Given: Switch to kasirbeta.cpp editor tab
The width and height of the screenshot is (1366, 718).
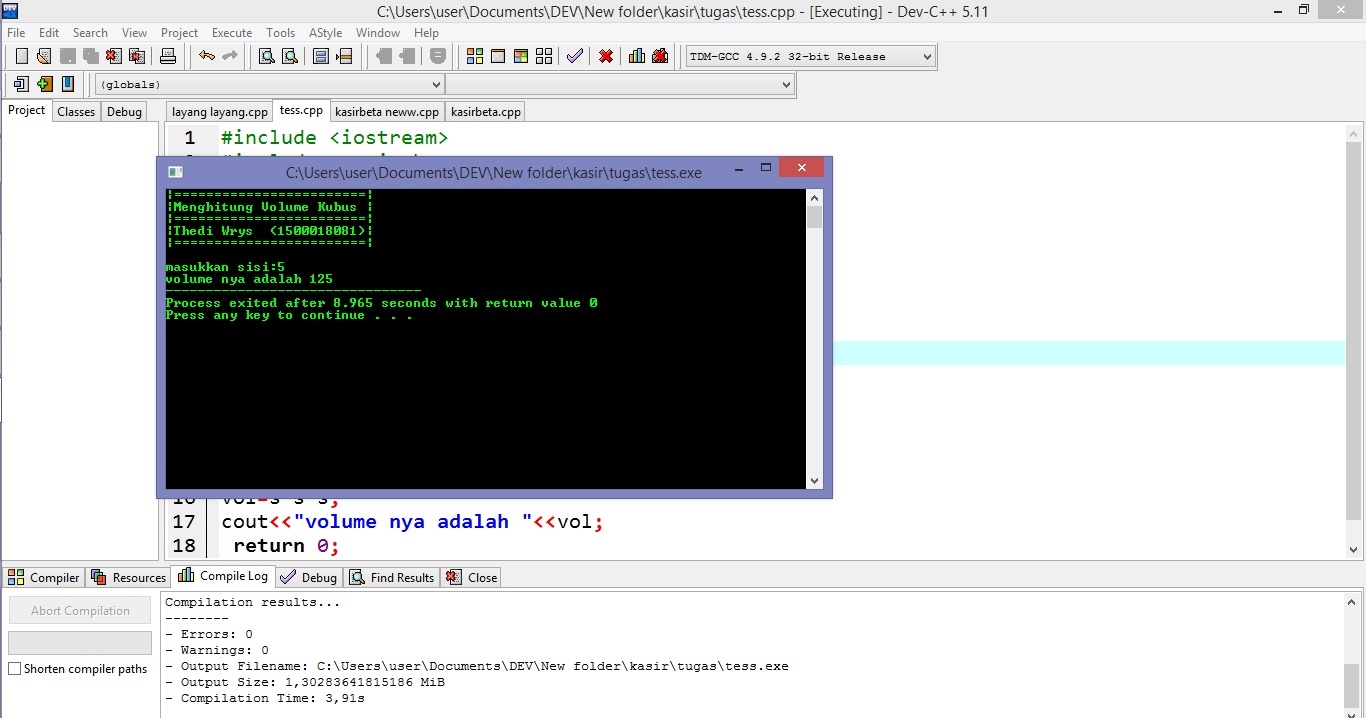Looking at the screenshot, I should [486, 112].
